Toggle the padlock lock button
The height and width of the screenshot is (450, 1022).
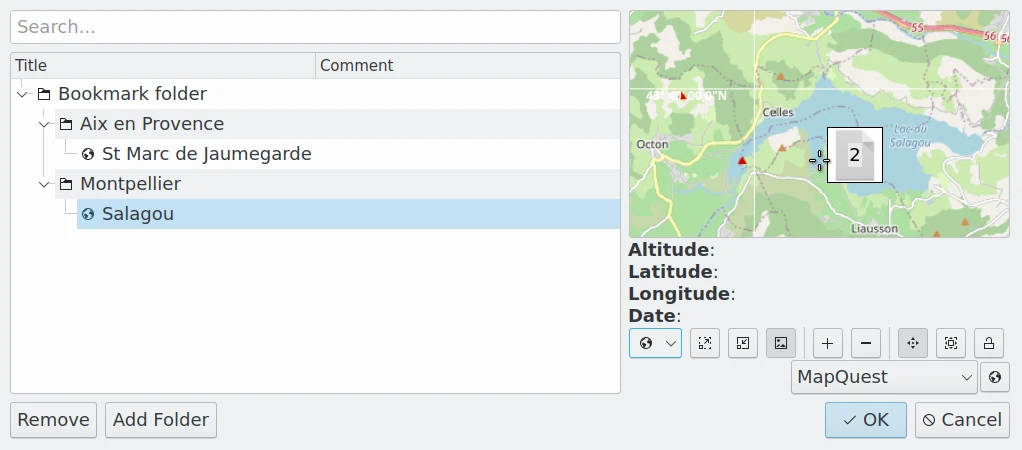(x=989, y=343)
